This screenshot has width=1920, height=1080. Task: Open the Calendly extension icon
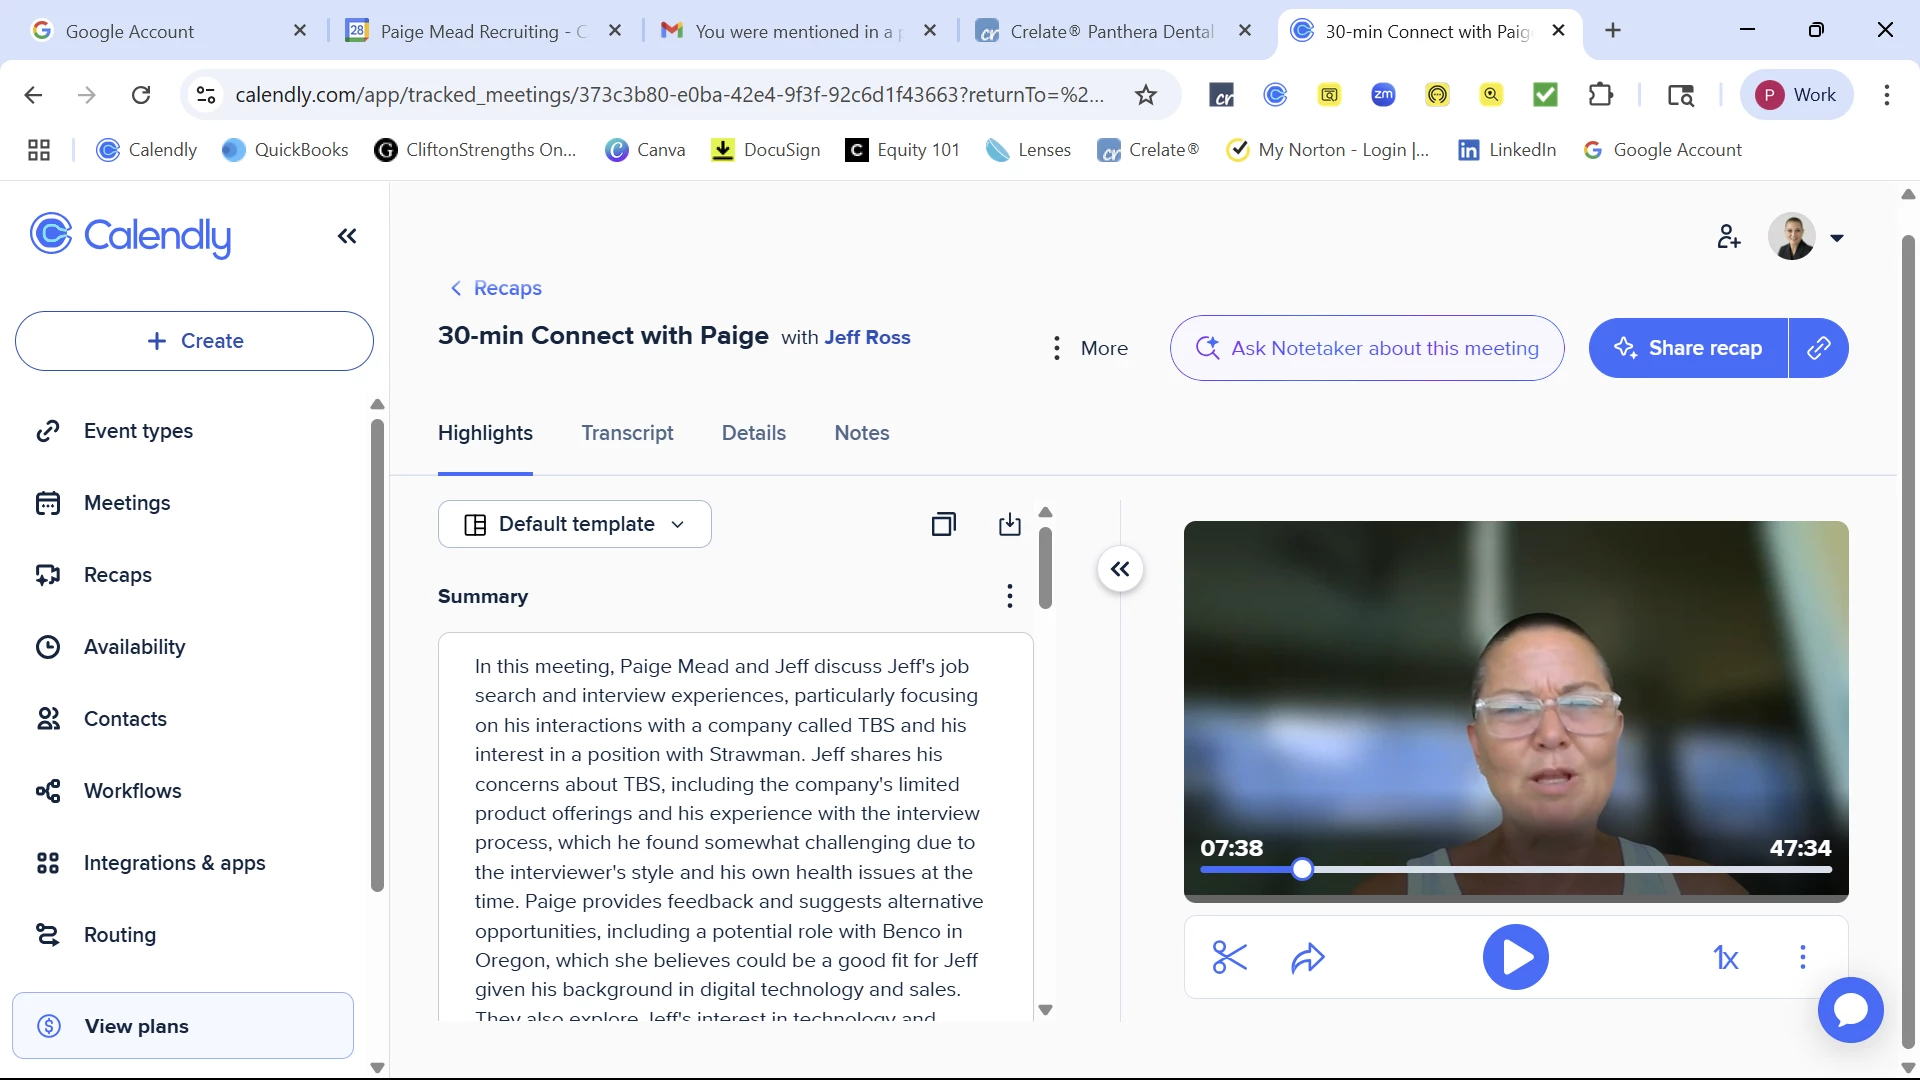[x=1275, y=95]
